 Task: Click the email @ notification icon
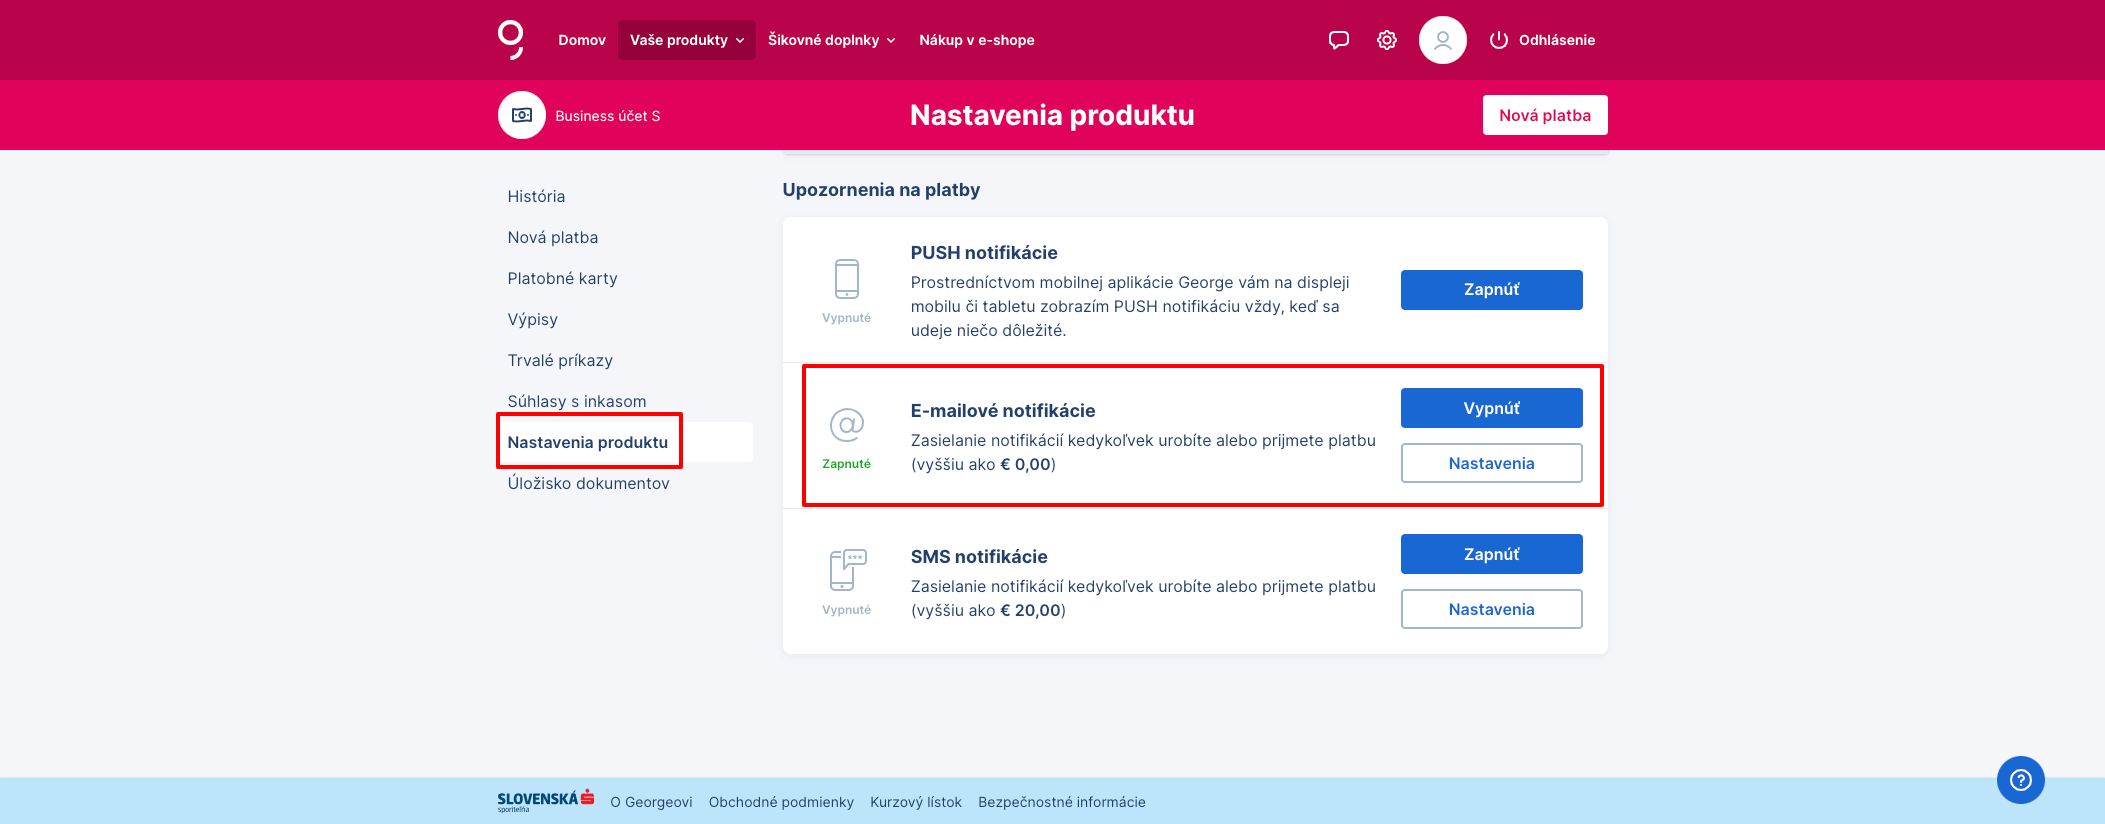pos(847,425)
